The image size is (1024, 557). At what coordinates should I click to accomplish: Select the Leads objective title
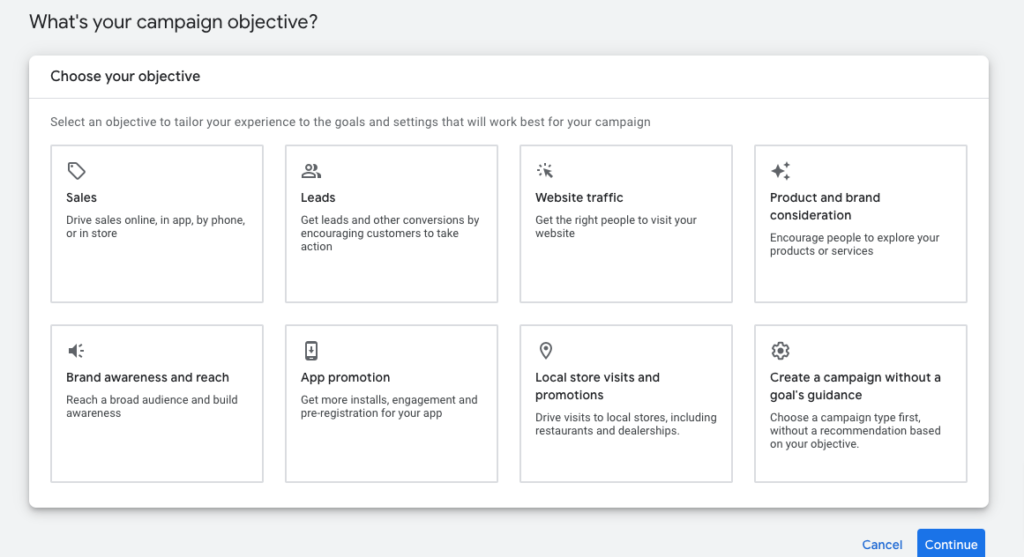(318, 198)
